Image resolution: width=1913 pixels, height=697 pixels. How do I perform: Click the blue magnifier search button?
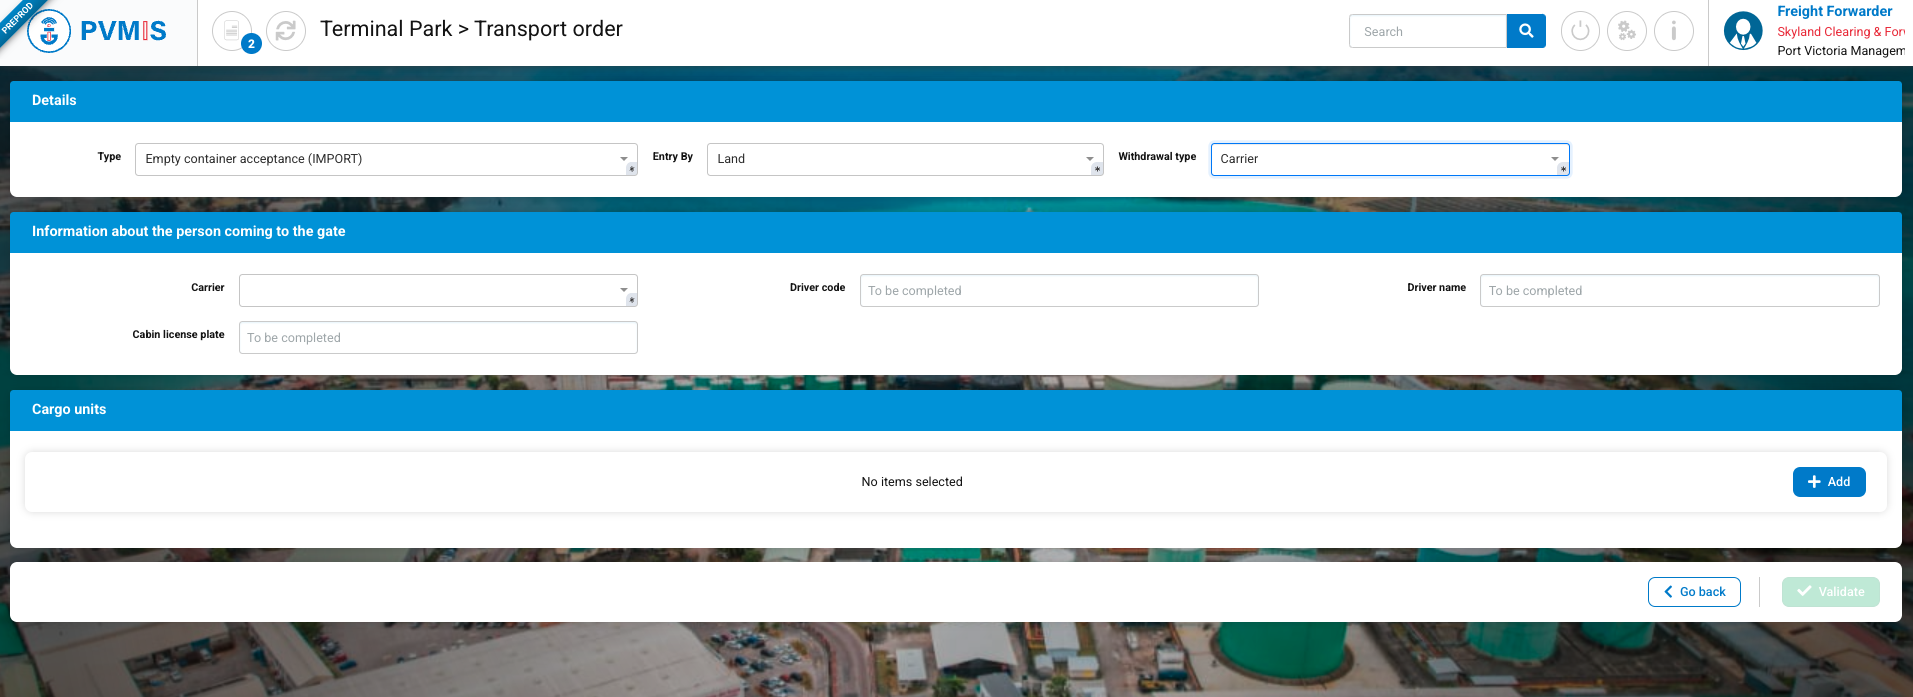[x=1526, y=31]
